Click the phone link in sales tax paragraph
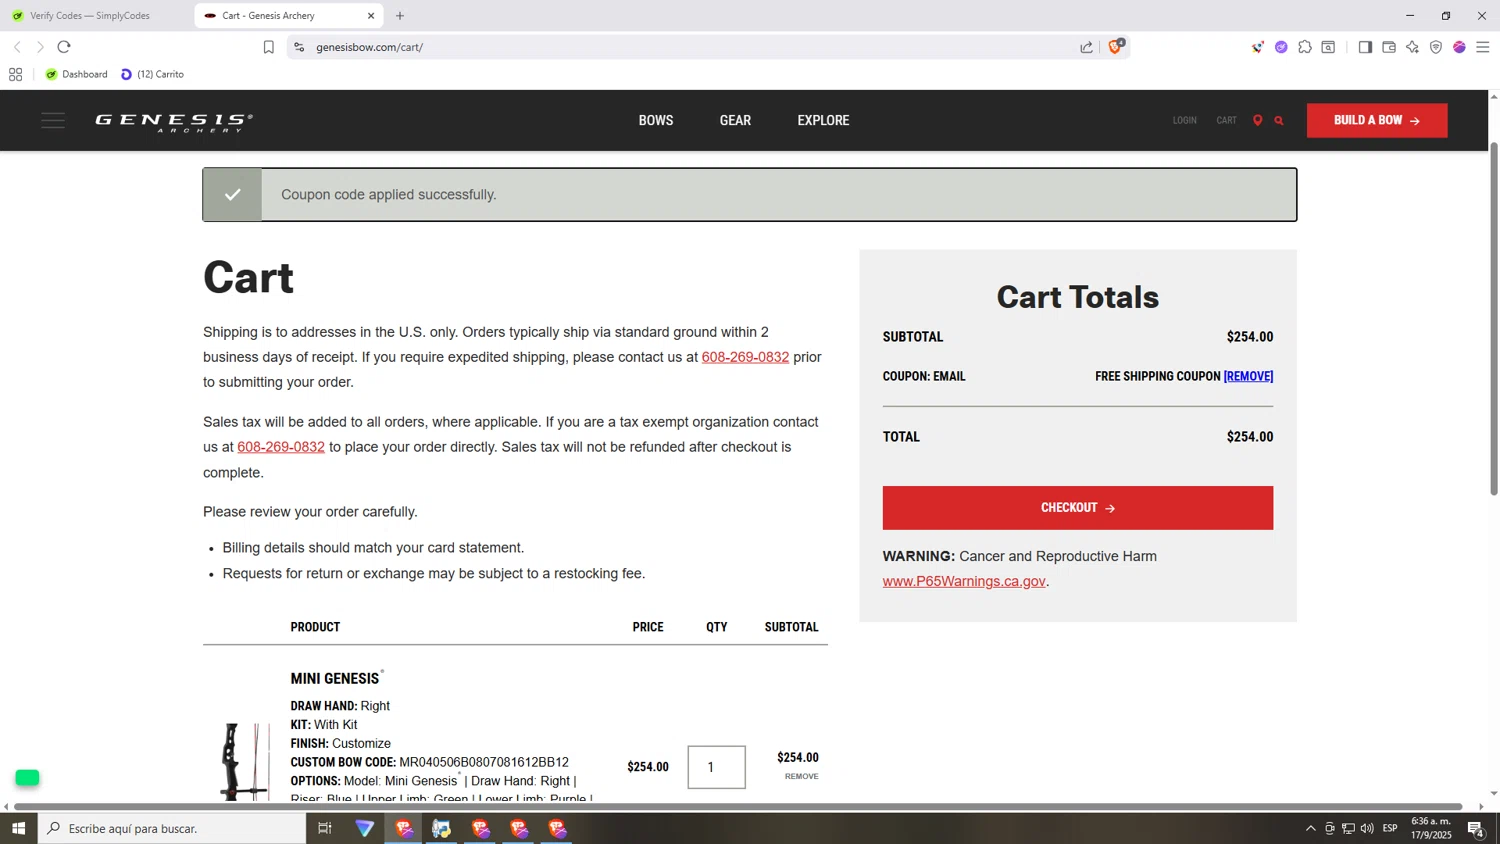This screenshot has height=844, width=1500. [x=281, y=447]
